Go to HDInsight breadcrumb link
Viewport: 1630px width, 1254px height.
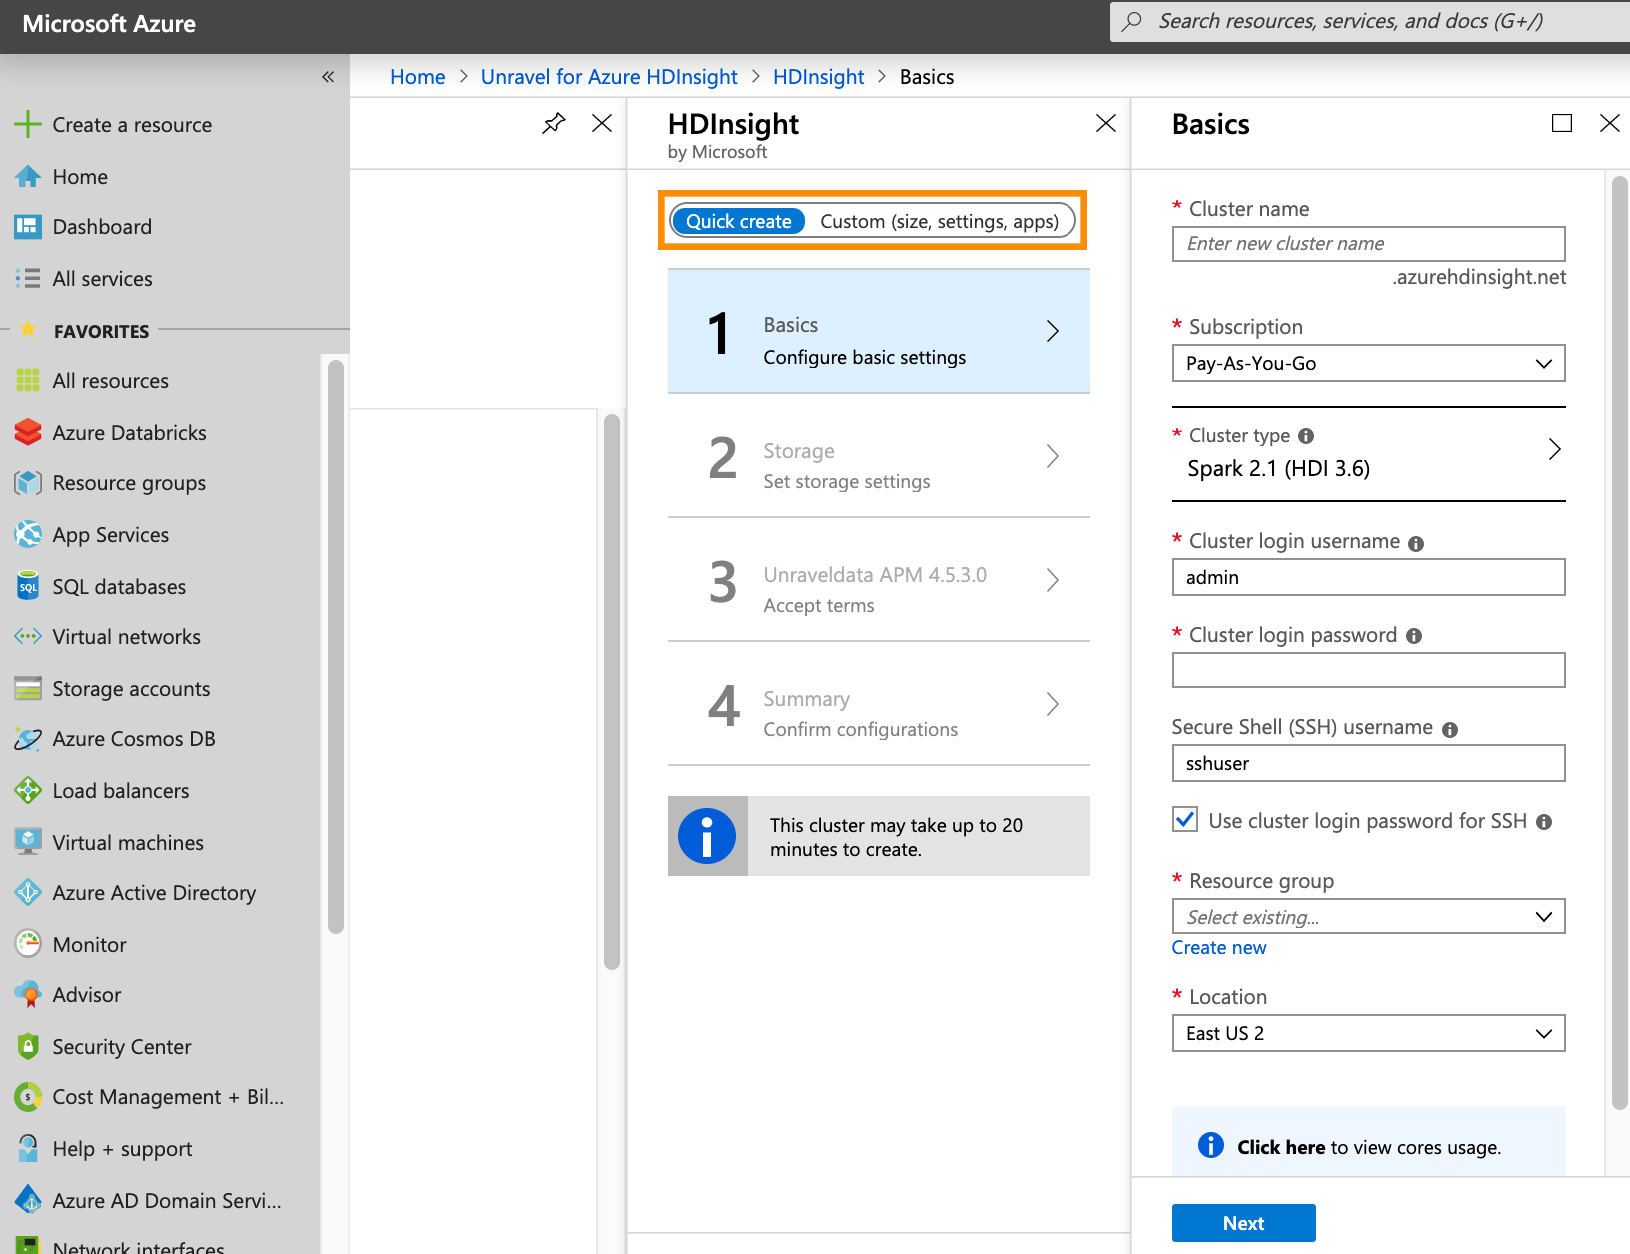pos(818,77)
